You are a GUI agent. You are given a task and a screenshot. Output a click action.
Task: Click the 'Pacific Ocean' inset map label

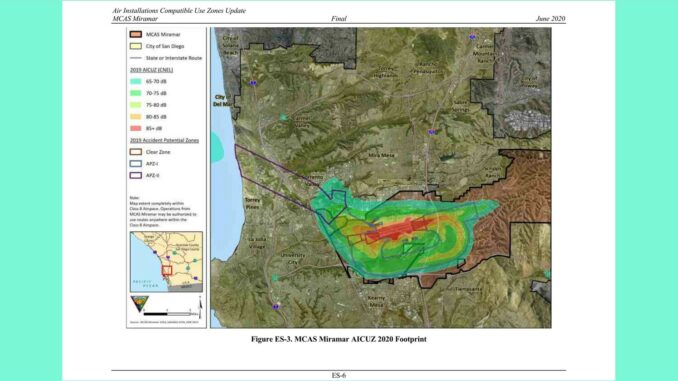click(x=145, y=284)
